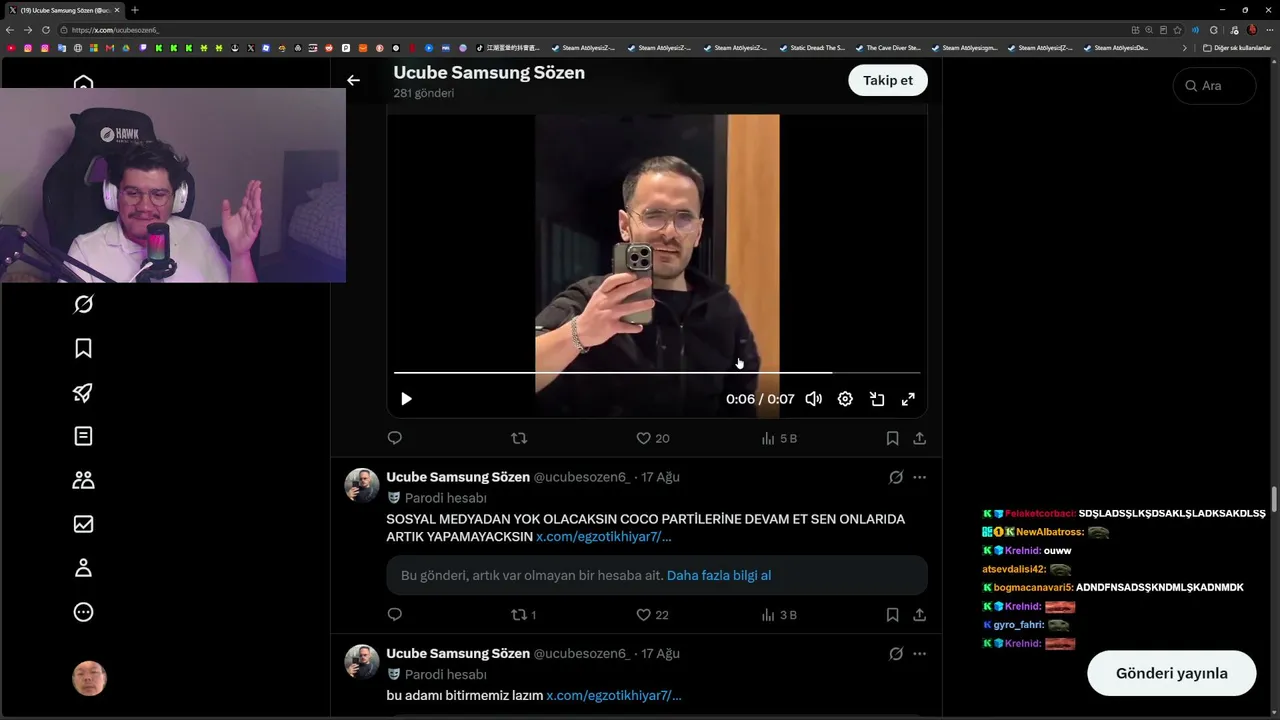Open The Cave Diver bookmark
This screenshot has height=720, width=1280.
click(x=888, y=48)
